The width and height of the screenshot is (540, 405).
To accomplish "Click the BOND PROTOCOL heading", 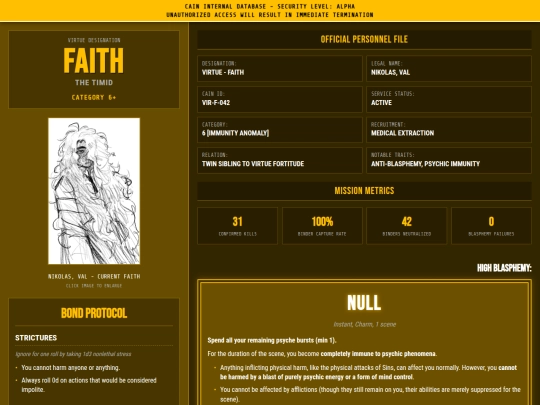I will 94,313.
